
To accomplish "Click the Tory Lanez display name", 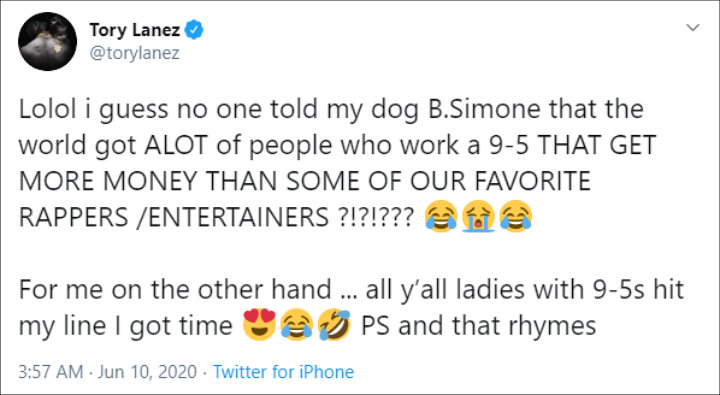I will (135, 30).
